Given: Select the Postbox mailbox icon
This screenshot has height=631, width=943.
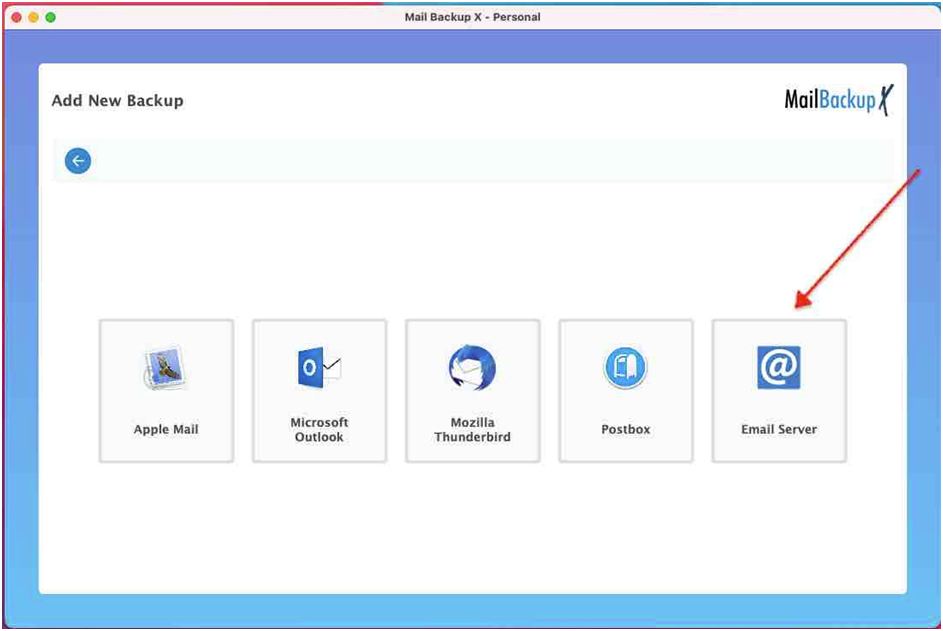Looking at the screenshot, I should tap(625, 367).
